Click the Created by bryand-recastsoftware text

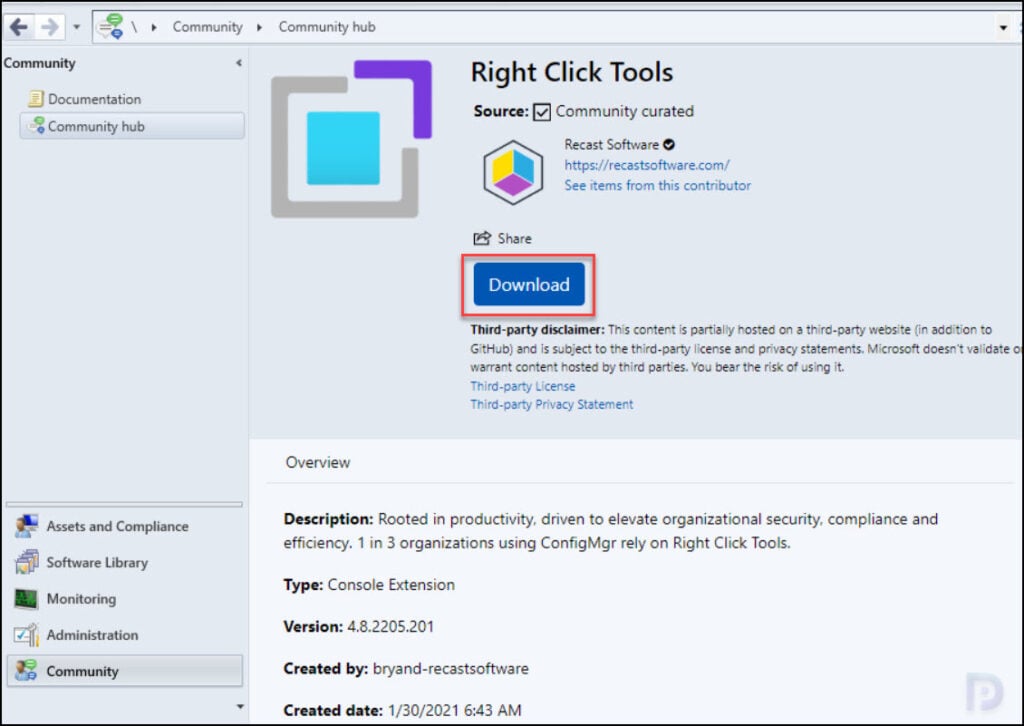(406, 669)
